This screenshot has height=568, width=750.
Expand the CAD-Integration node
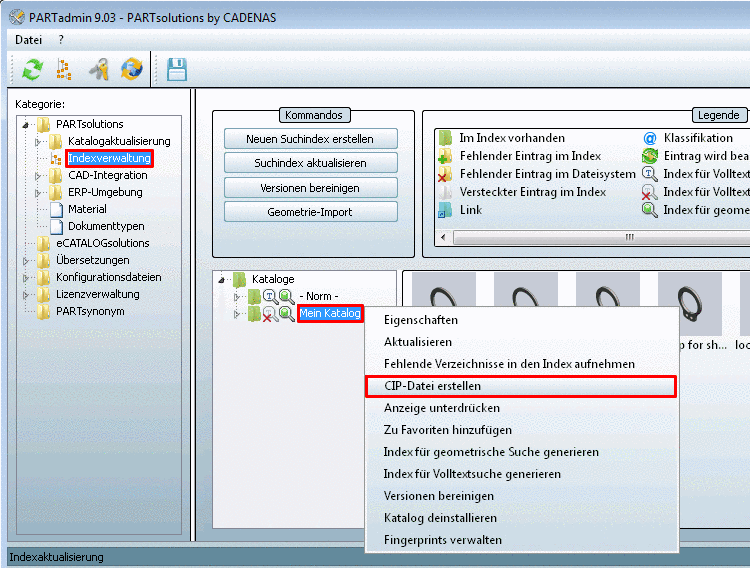point(38,176)
